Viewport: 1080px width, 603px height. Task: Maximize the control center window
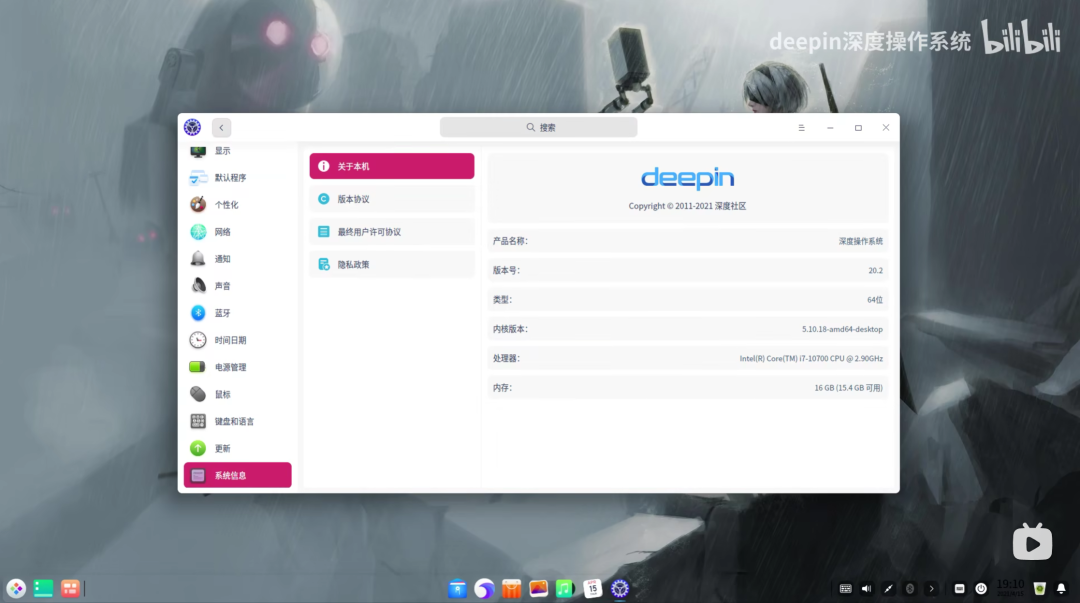coord(858,127)
